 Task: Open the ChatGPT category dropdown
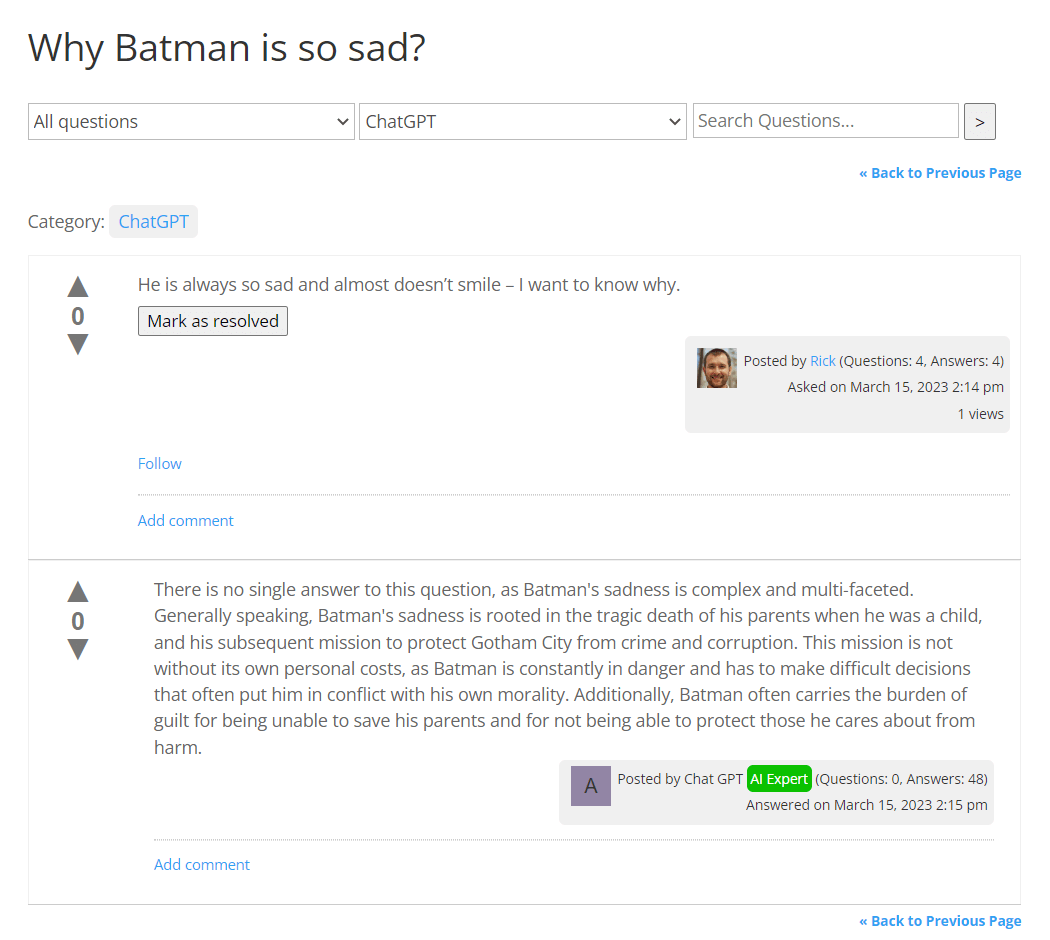(x=522, y=122)
